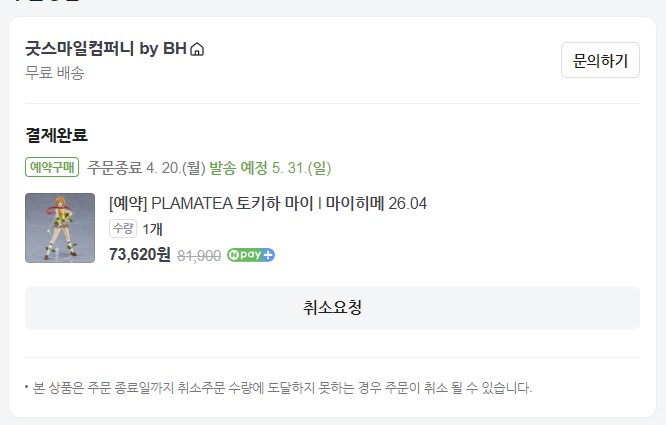Click the home icon beside the store name
This screenshot has height=425, width=666.
coord(197,50)
